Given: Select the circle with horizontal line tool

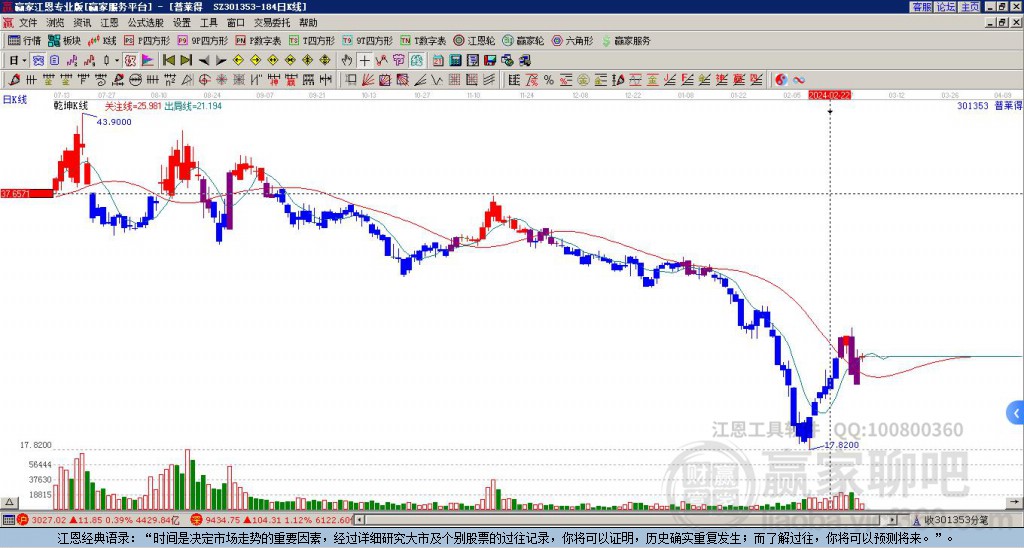Looking at the screenshot, I should [x=135, y=80].
